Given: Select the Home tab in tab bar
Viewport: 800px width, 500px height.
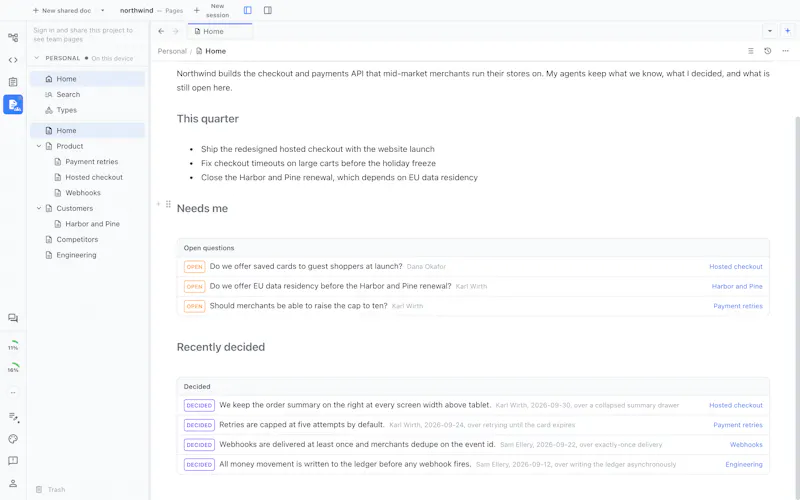Looking at the screenshot, I should pyautogui.click(x=220, y=31).
